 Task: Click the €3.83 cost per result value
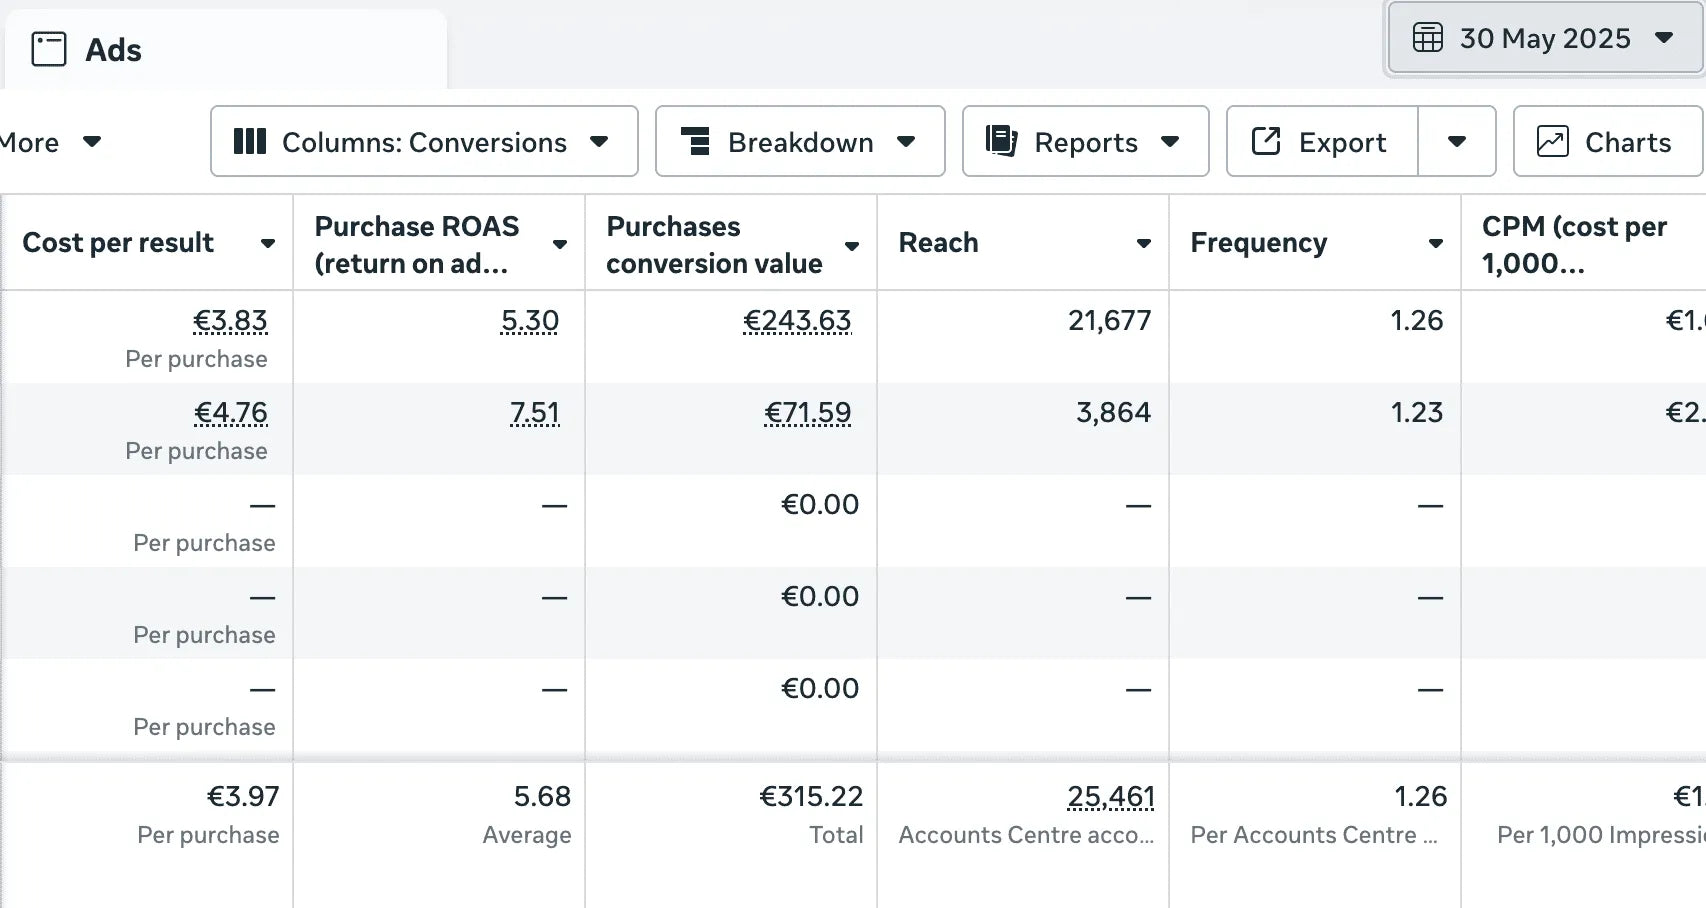coord(230,321)
